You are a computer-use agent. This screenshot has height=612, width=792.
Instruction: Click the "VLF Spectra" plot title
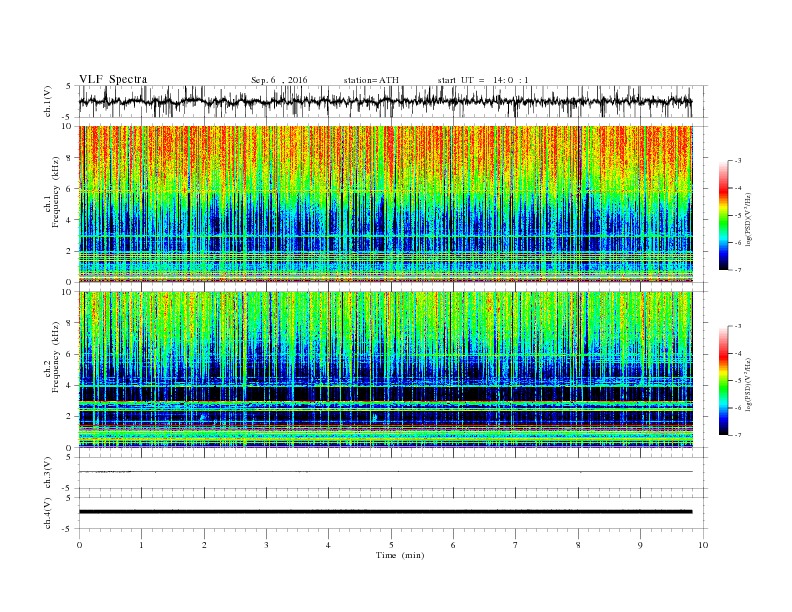tap(113, 79)
